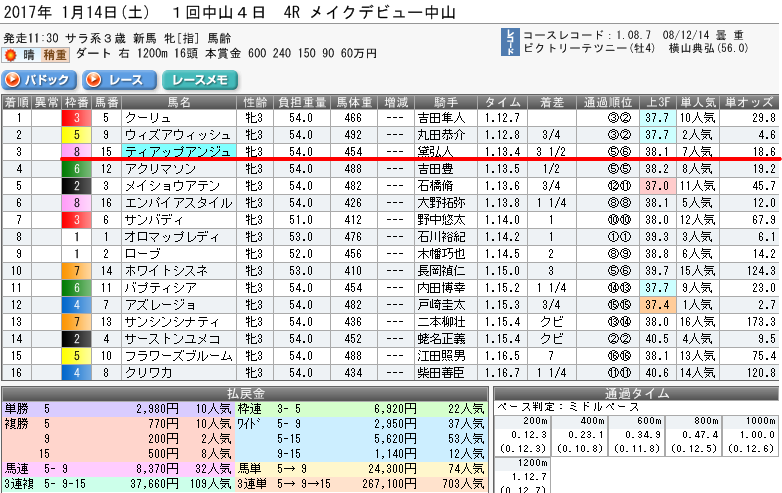Click the 騎手 column header
This screenshot has width=782, height=493.
[446, 102]
